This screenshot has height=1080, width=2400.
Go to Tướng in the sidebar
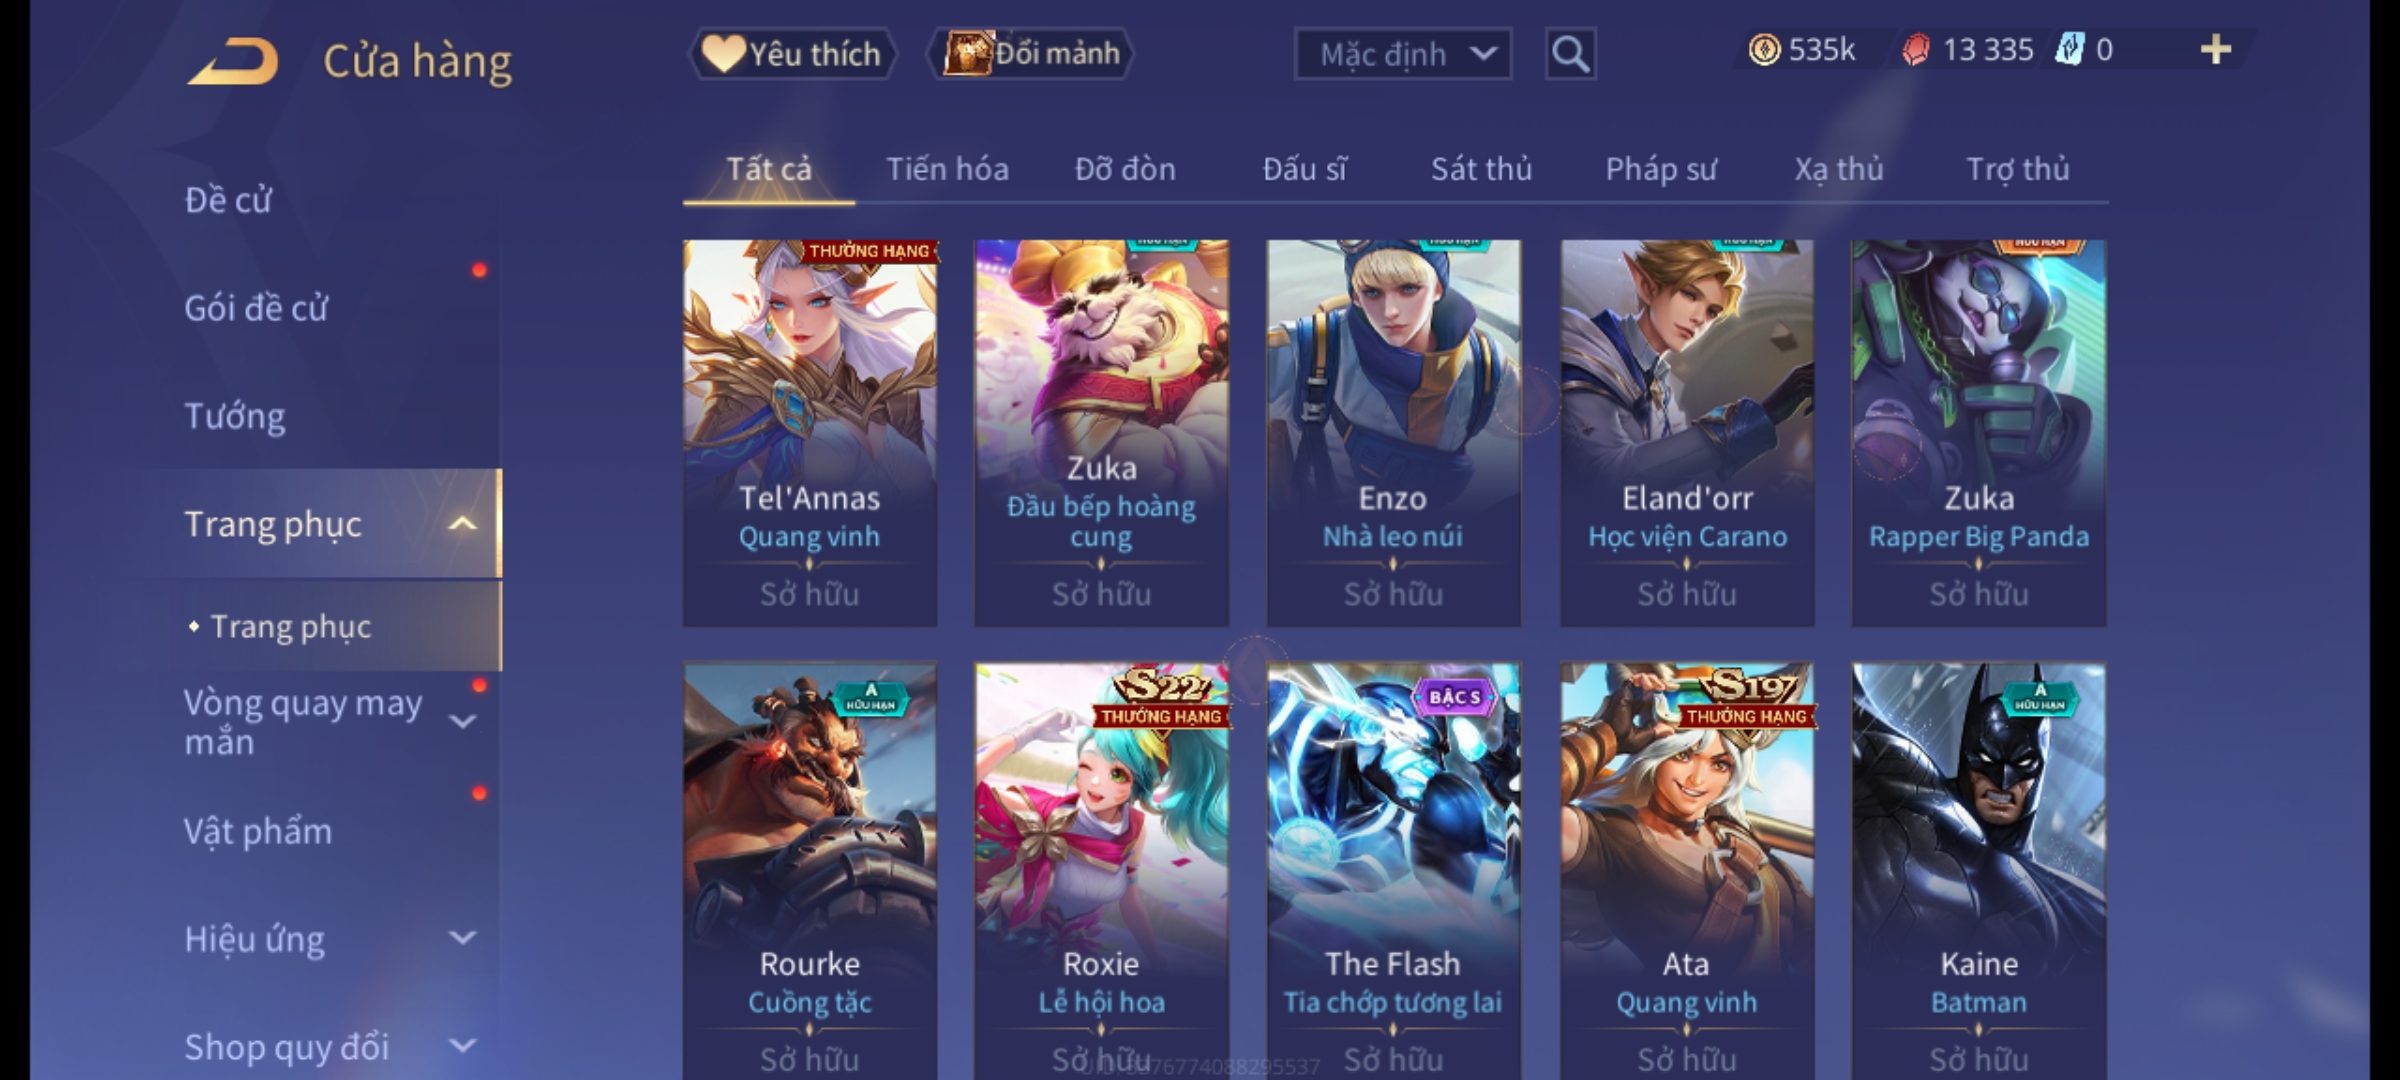(235, 416)
